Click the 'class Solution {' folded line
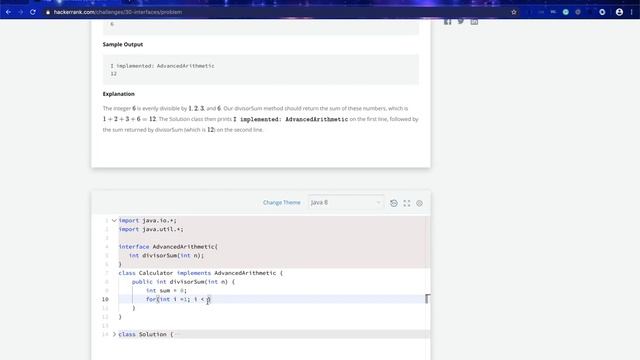The height and width of the screenshot is (360, 640). pos(146,334)
